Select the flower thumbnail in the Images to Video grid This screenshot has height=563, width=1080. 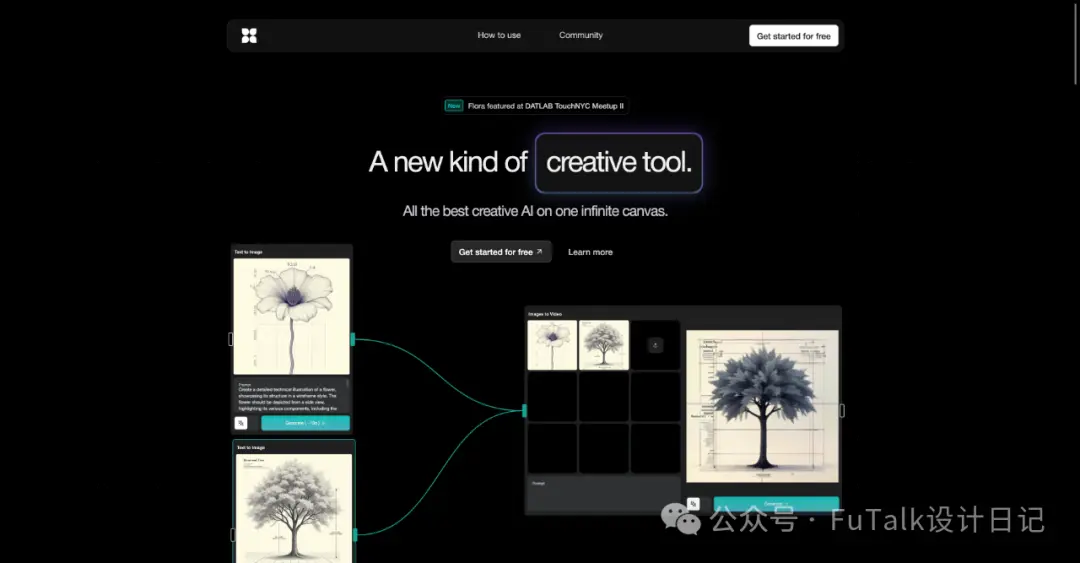(552, 345)
